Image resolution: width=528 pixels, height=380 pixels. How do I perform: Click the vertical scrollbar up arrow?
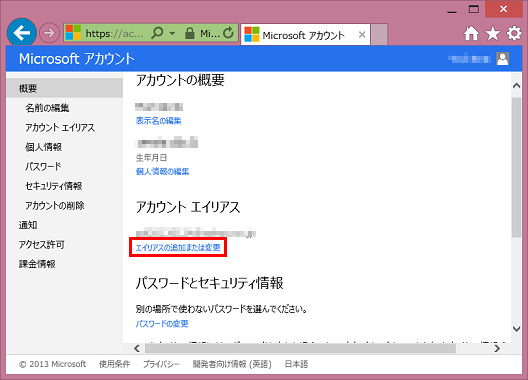click(517, 86)
